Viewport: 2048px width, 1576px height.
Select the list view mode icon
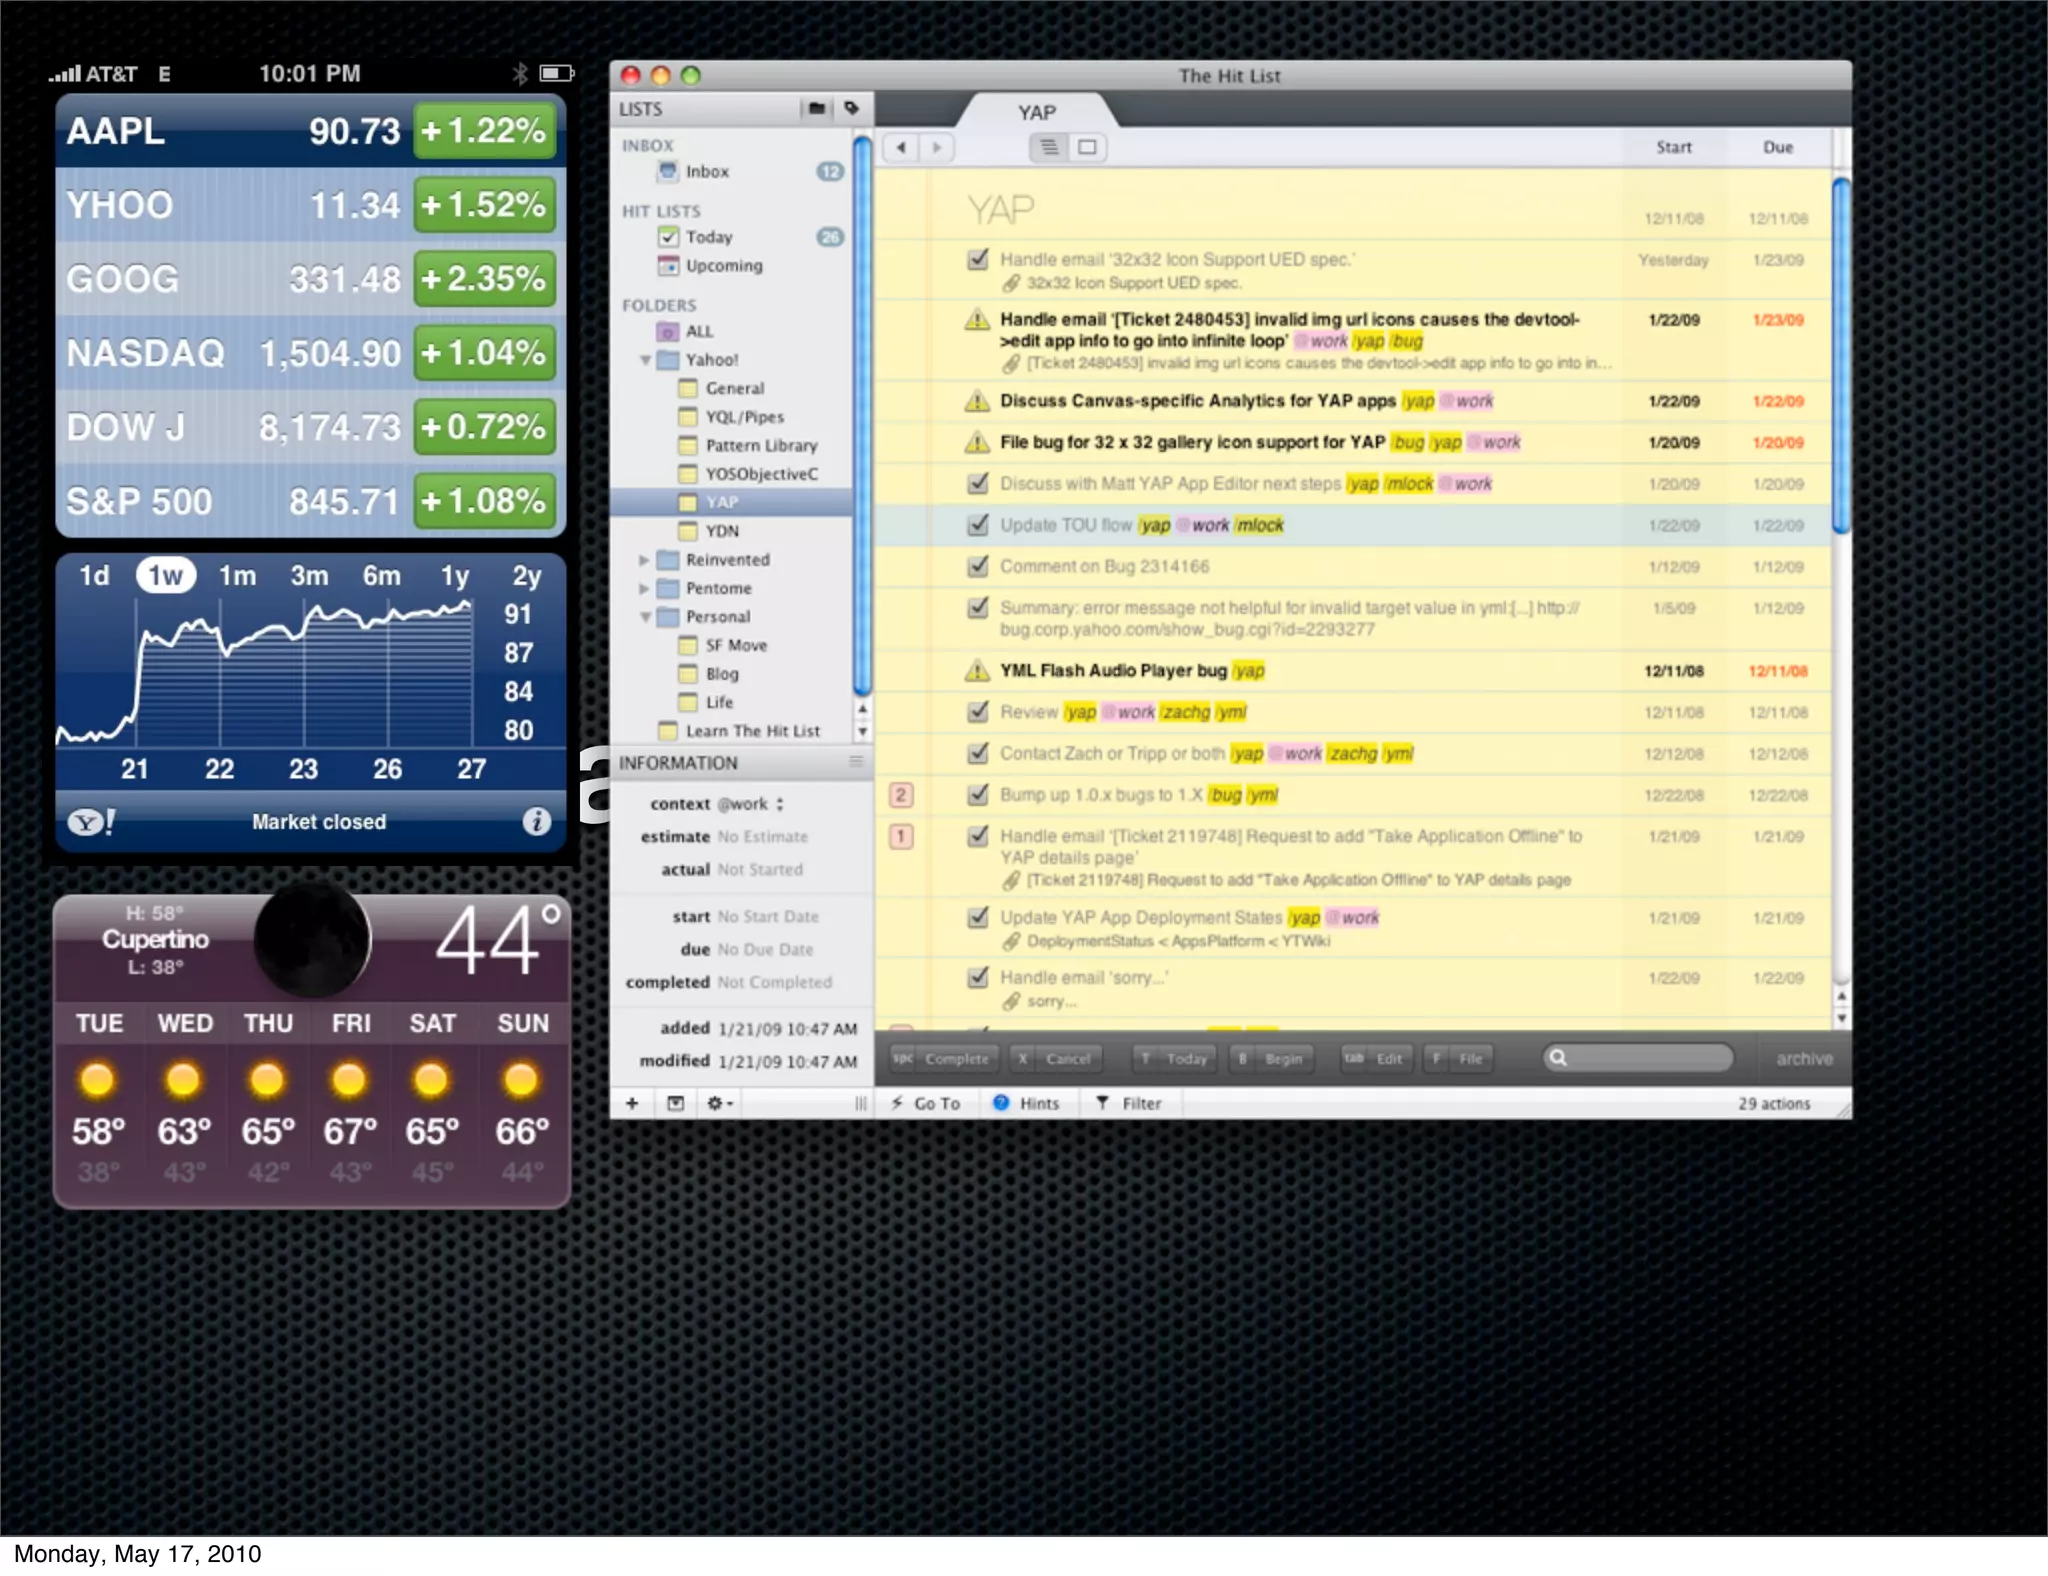[x=1049, y=147]
